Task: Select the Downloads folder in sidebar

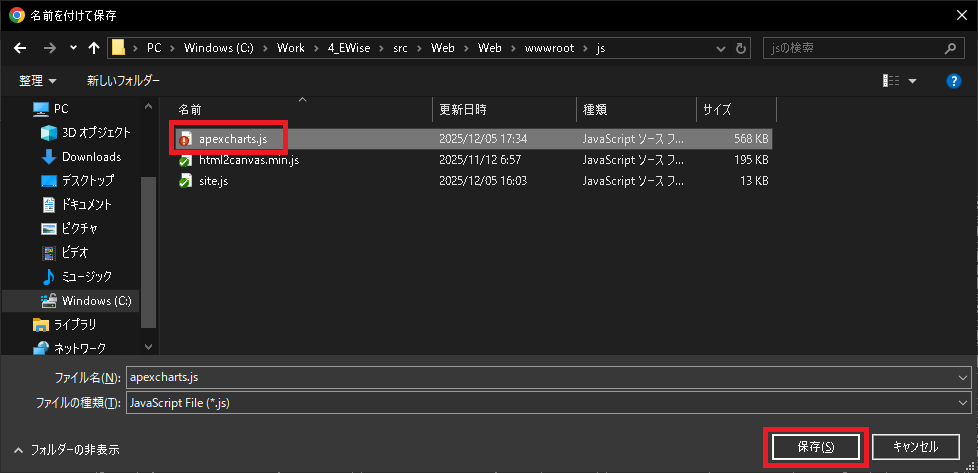Action: pyautogui.click(x=90, y=157)
